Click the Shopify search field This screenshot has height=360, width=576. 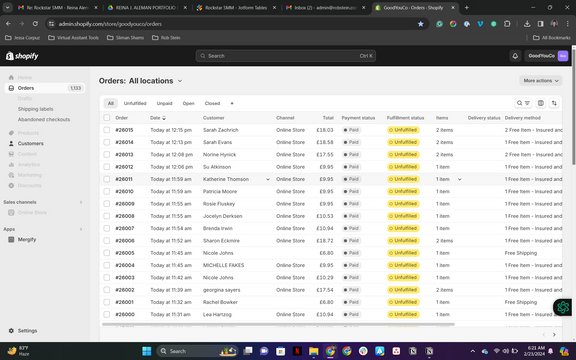286,56
